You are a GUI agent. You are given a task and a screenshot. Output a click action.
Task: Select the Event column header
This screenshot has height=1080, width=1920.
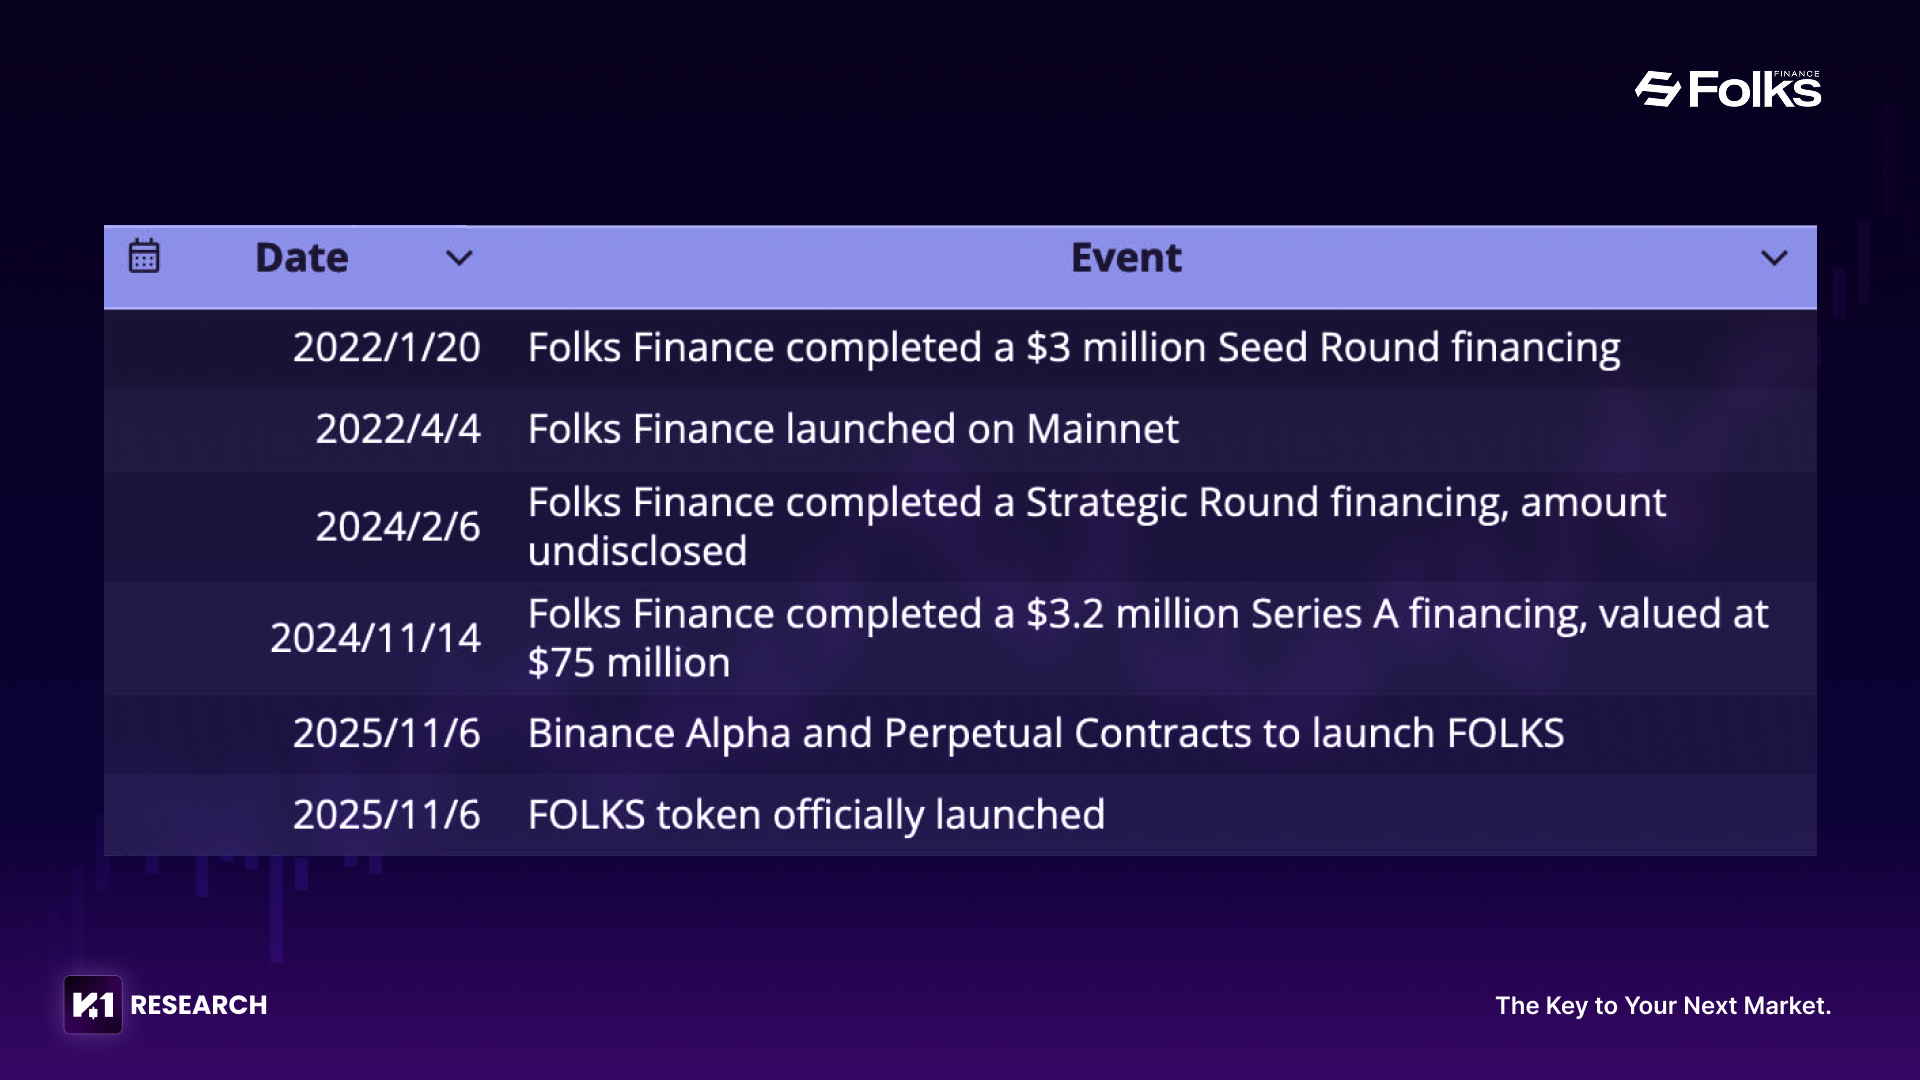[1126, 258]
